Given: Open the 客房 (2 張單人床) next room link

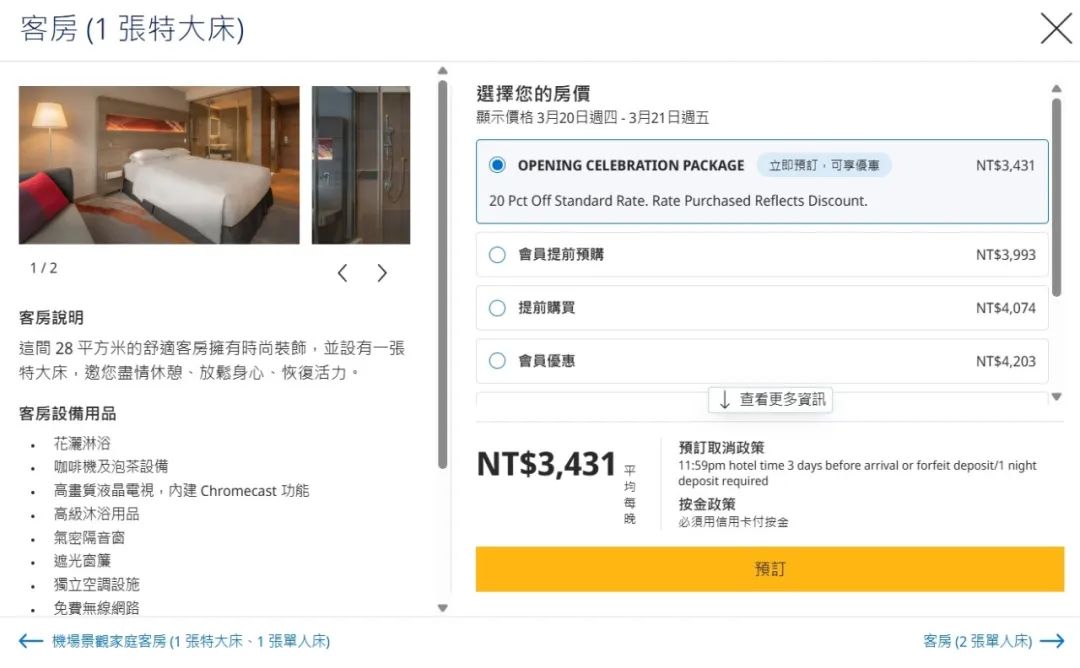Looking at the screenshot, I should (978, 641).
